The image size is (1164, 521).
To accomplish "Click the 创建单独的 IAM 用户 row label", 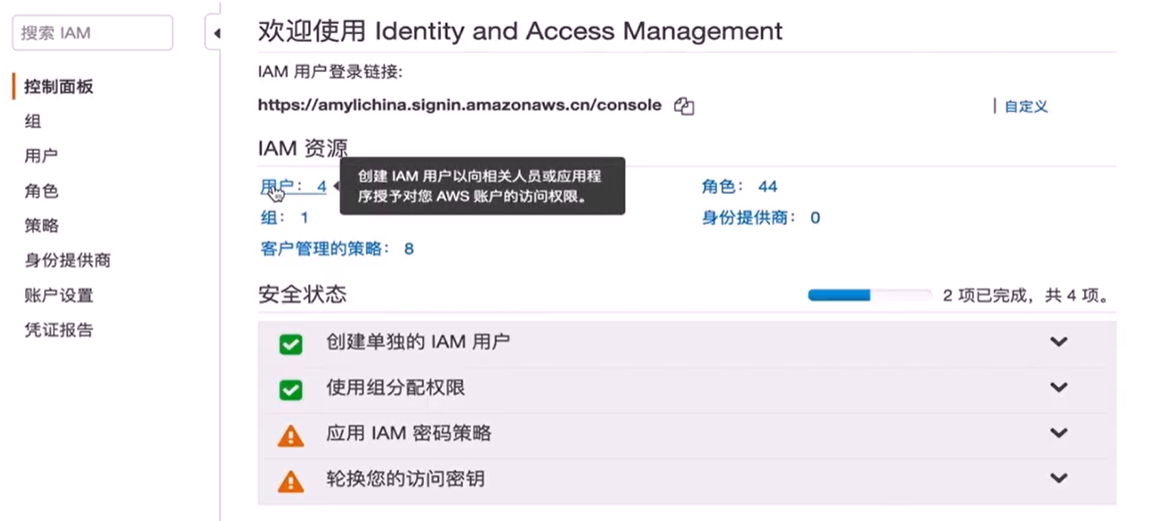I will (x=418, y=342).
